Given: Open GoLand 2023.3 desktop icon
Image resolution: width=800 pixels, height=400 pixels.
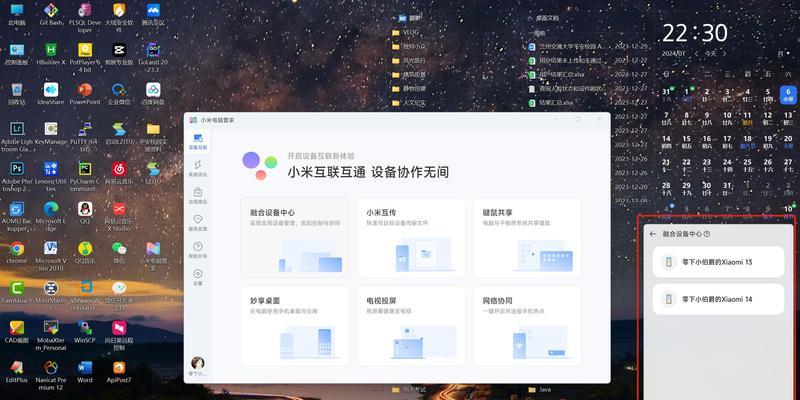Looking at the screenshot, I should 153,57.
